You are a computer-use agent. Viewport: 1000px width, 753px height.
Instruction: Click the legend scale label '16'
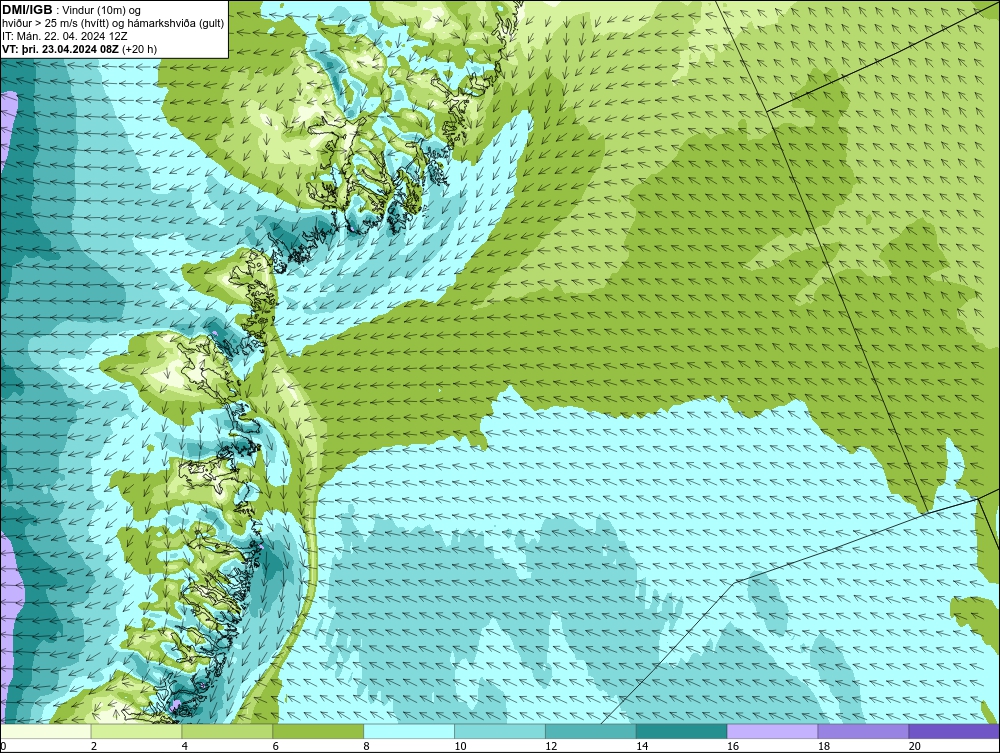733,746
